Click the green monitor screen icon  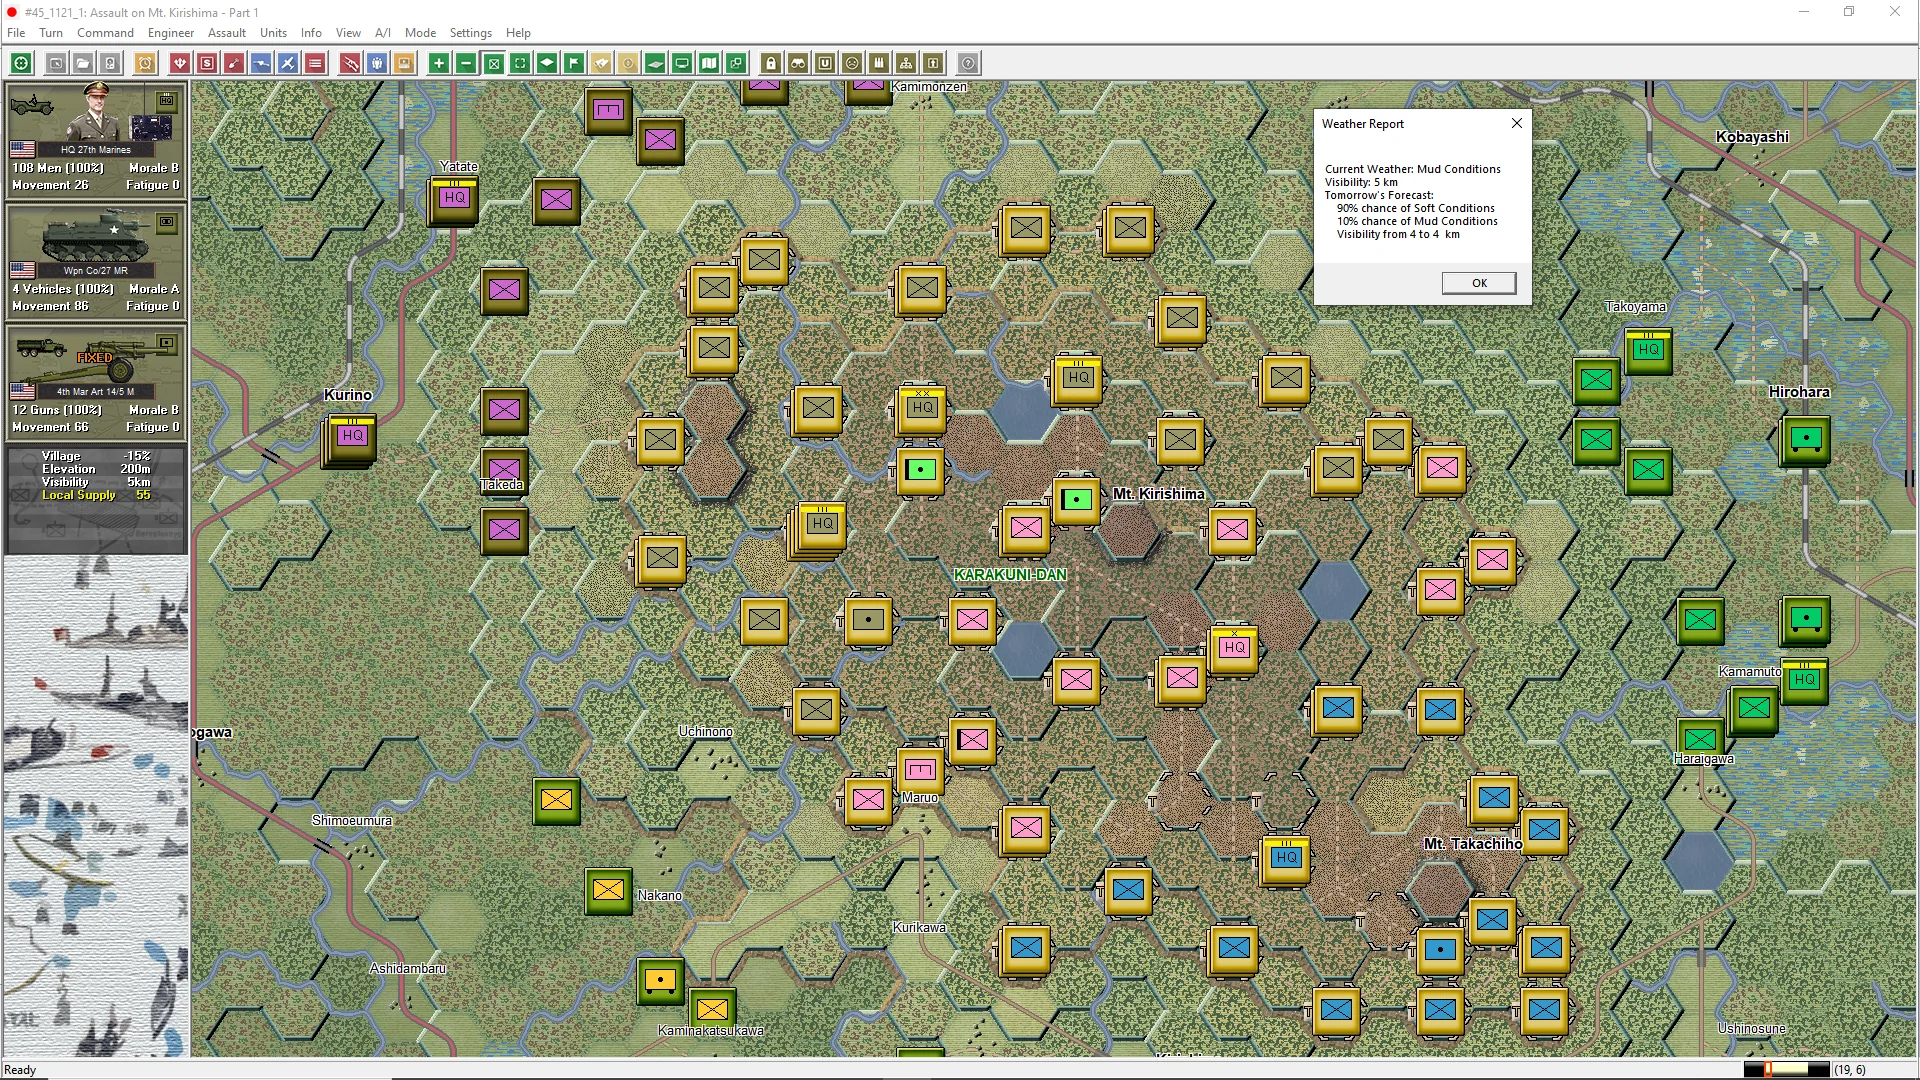point(682,64)
